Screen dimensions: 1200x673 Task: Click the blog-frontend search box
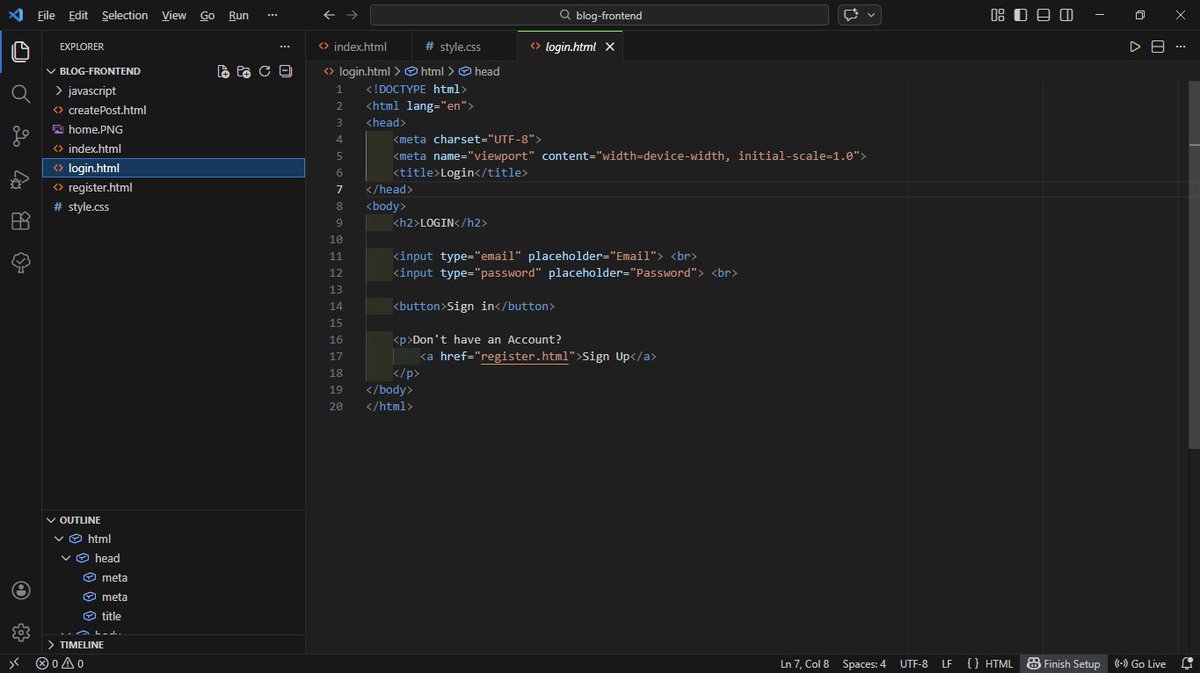point(599,15)
